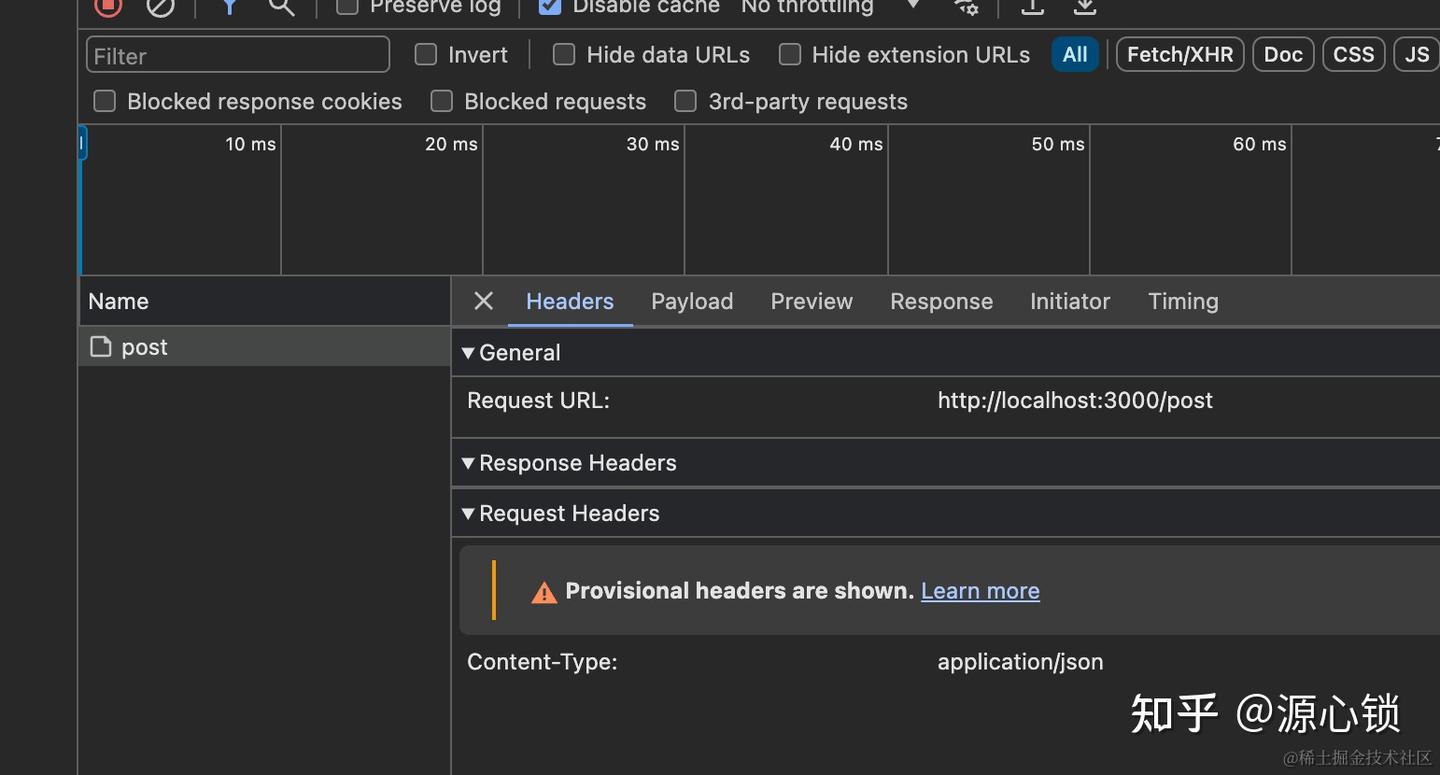This screenshot has width=1440, height=775.
Task: Click the 50 ms timeline marker
Action: click(x=1058, y=144)
